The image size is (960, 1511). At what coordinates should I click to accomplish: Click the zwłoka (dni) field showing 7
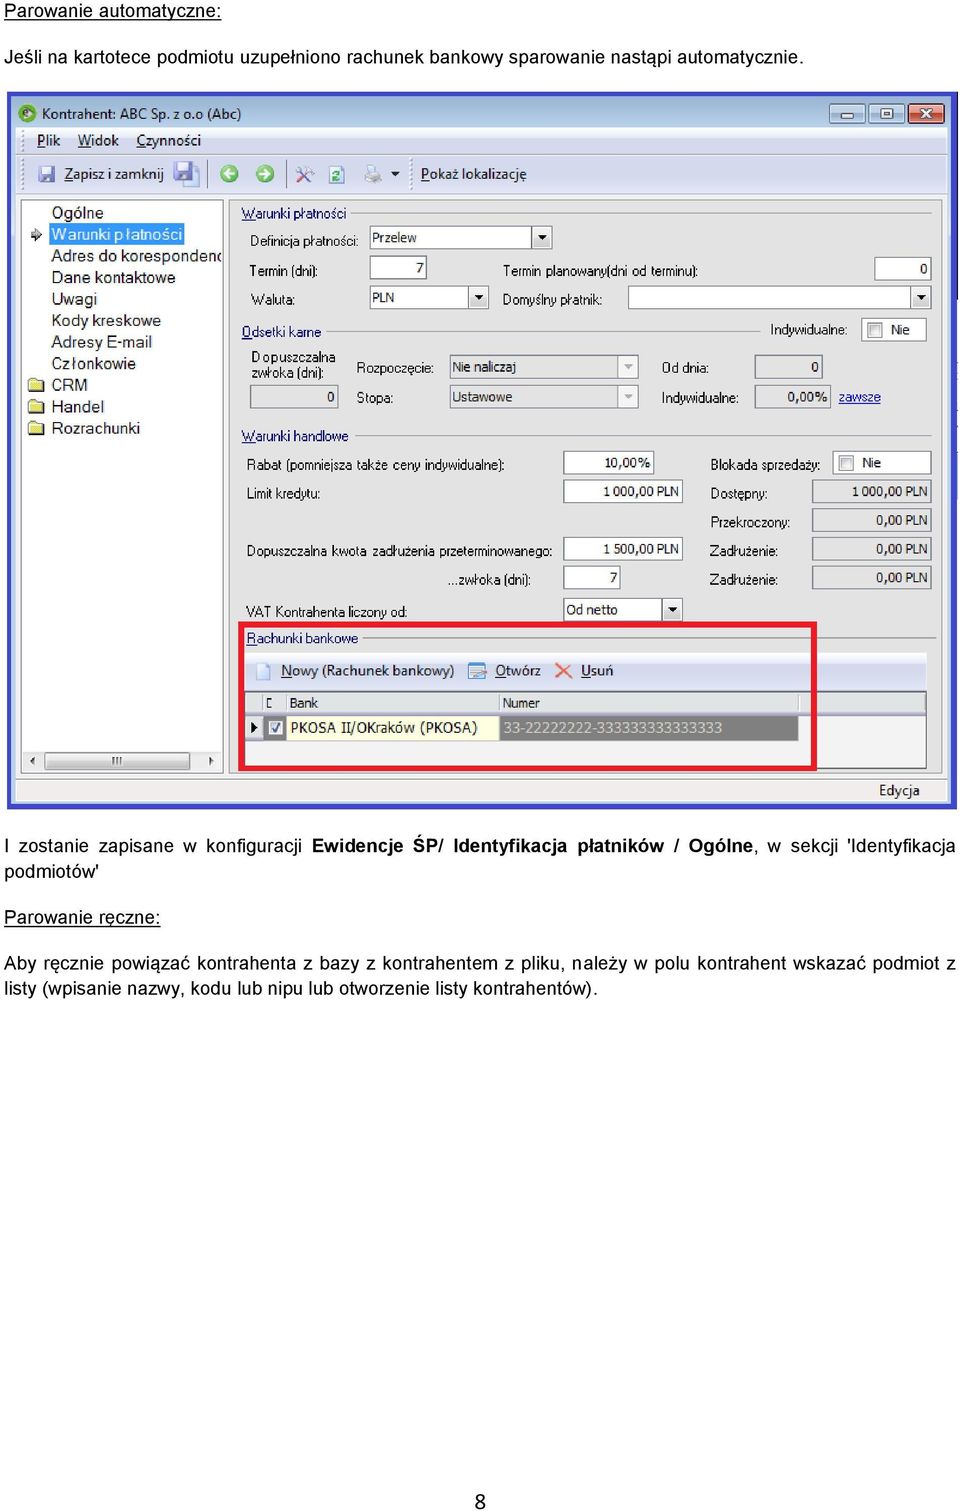592,578
